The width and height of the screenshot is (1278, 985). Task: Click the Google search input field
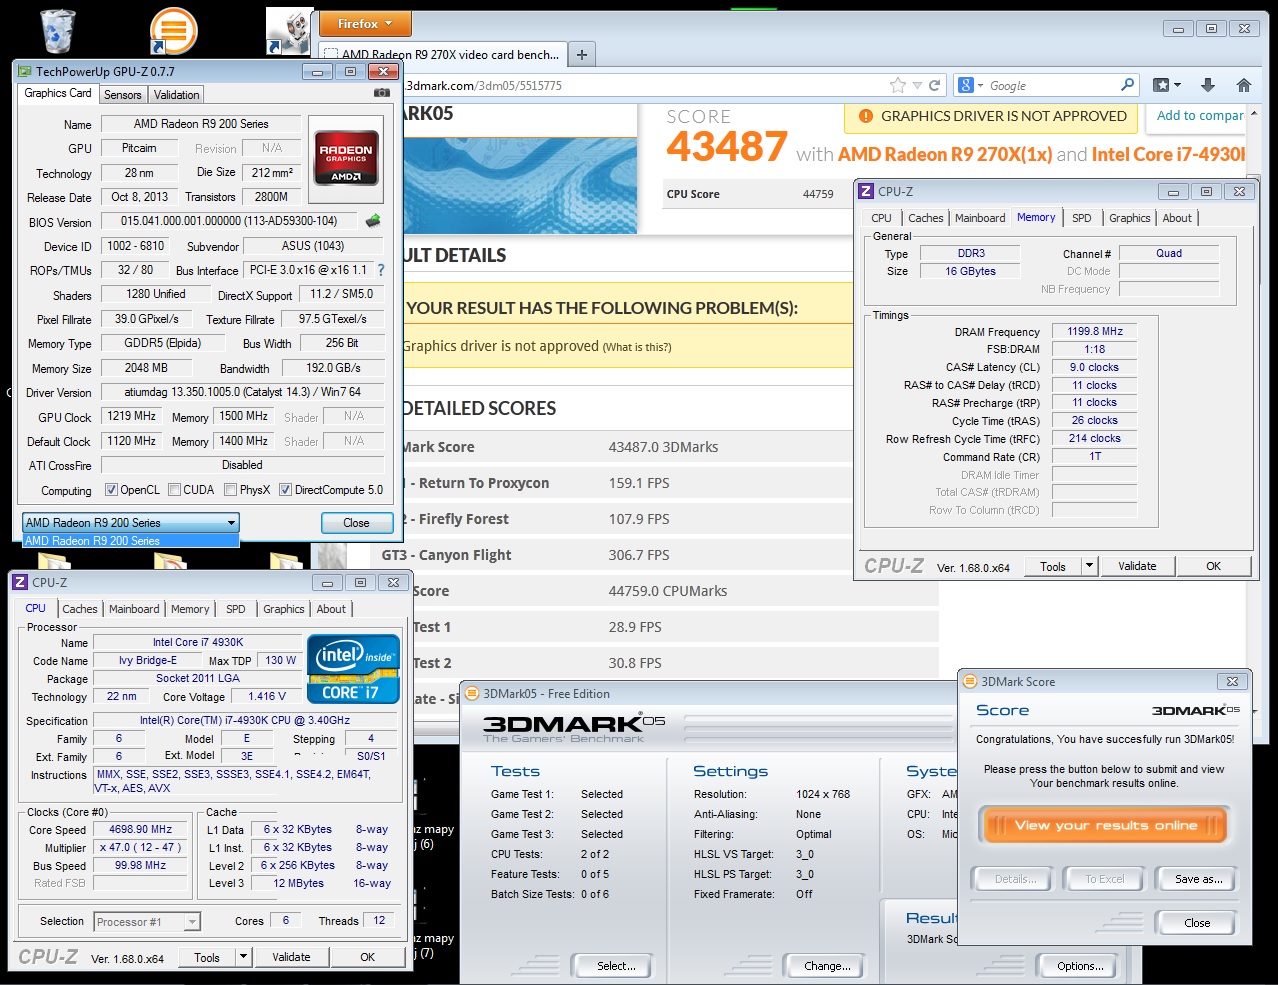pos(1050,85)
